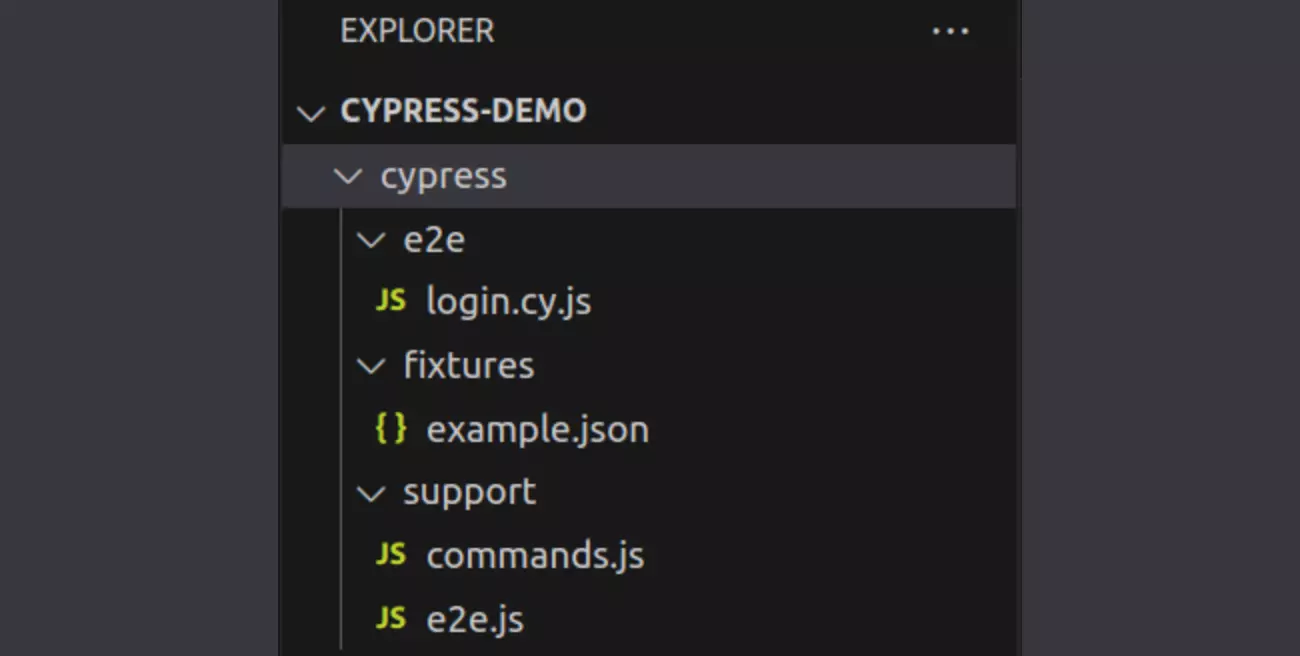
Task: Select the e2e folder label
Action: [x=434, y=240]
